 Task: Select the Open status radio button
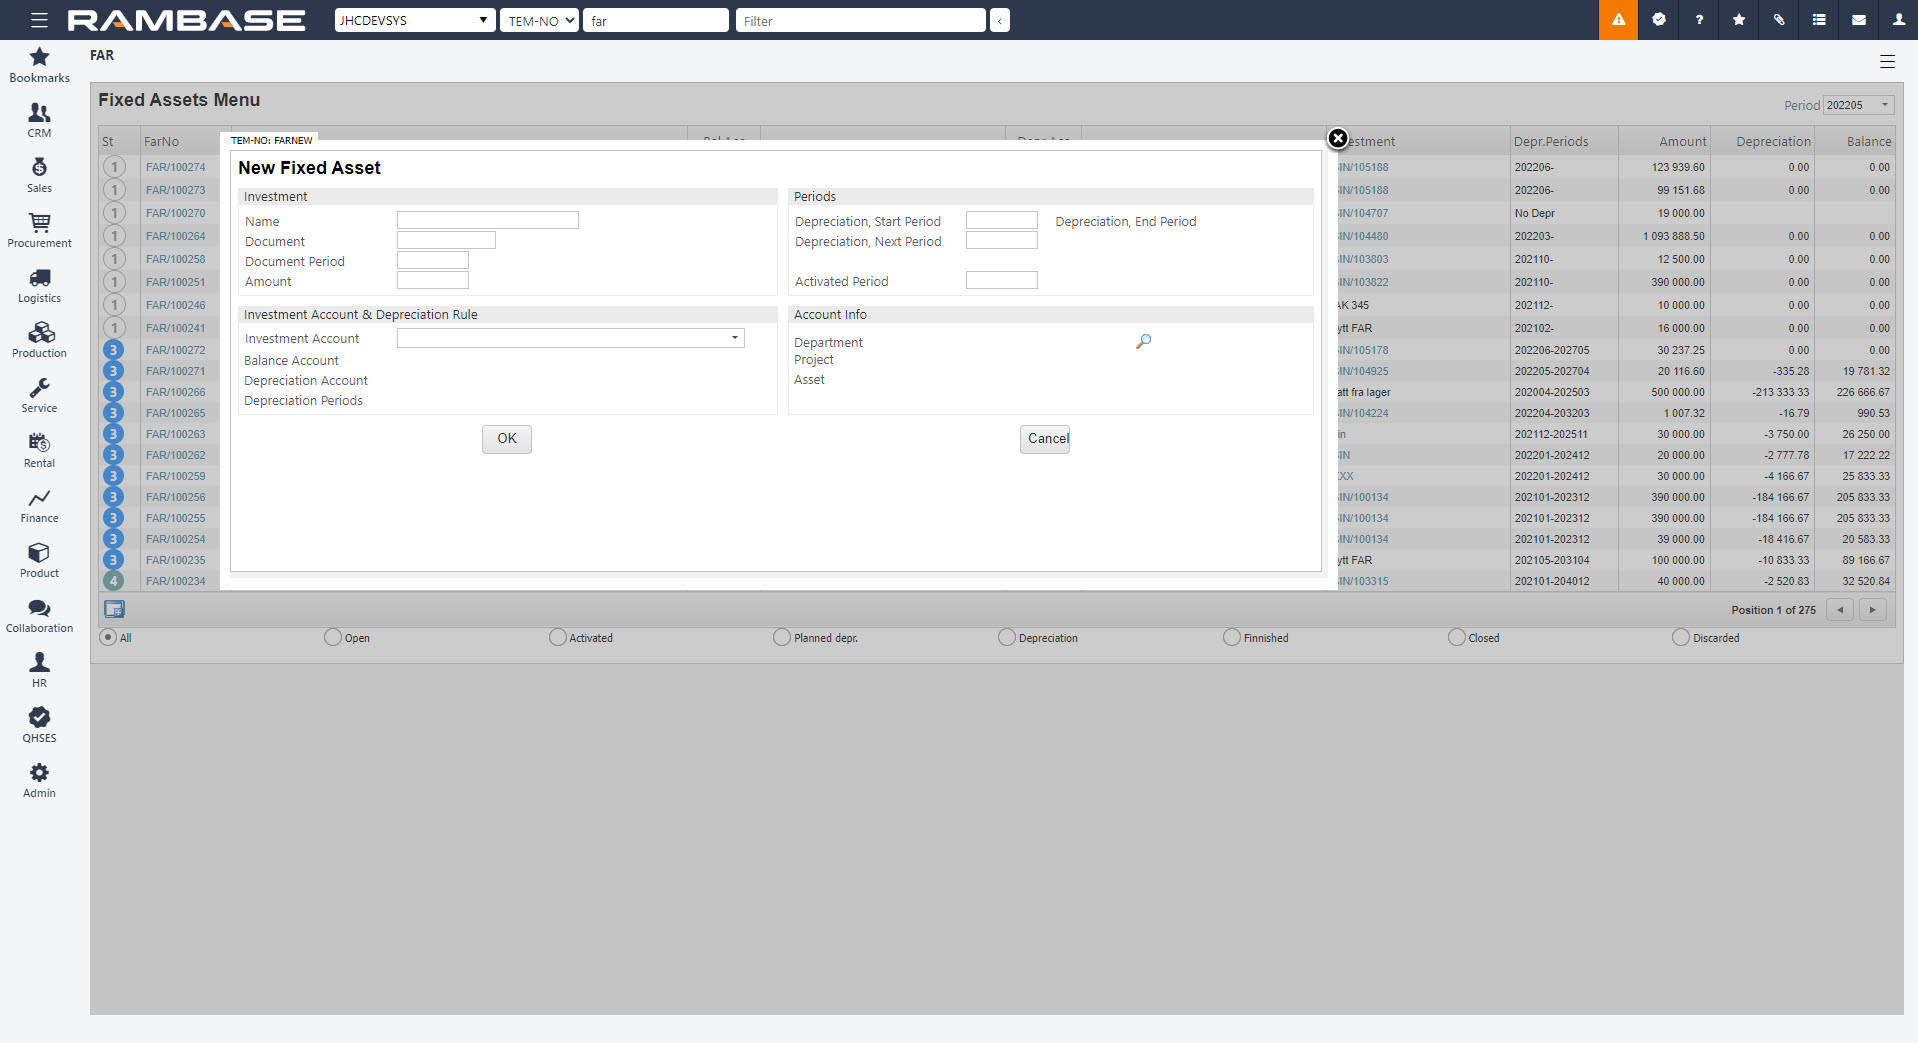333,637
